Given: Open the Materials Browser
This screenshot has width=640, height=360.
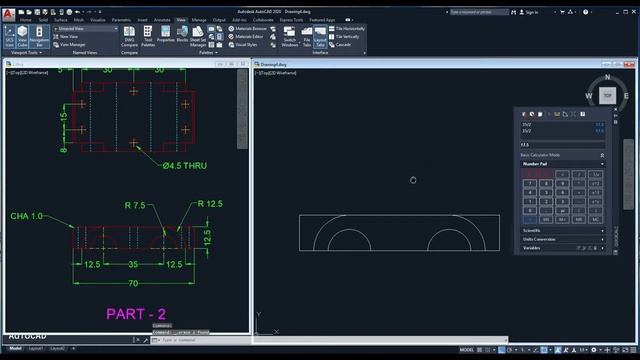Looking at the screenshot, I should point(247,29).
